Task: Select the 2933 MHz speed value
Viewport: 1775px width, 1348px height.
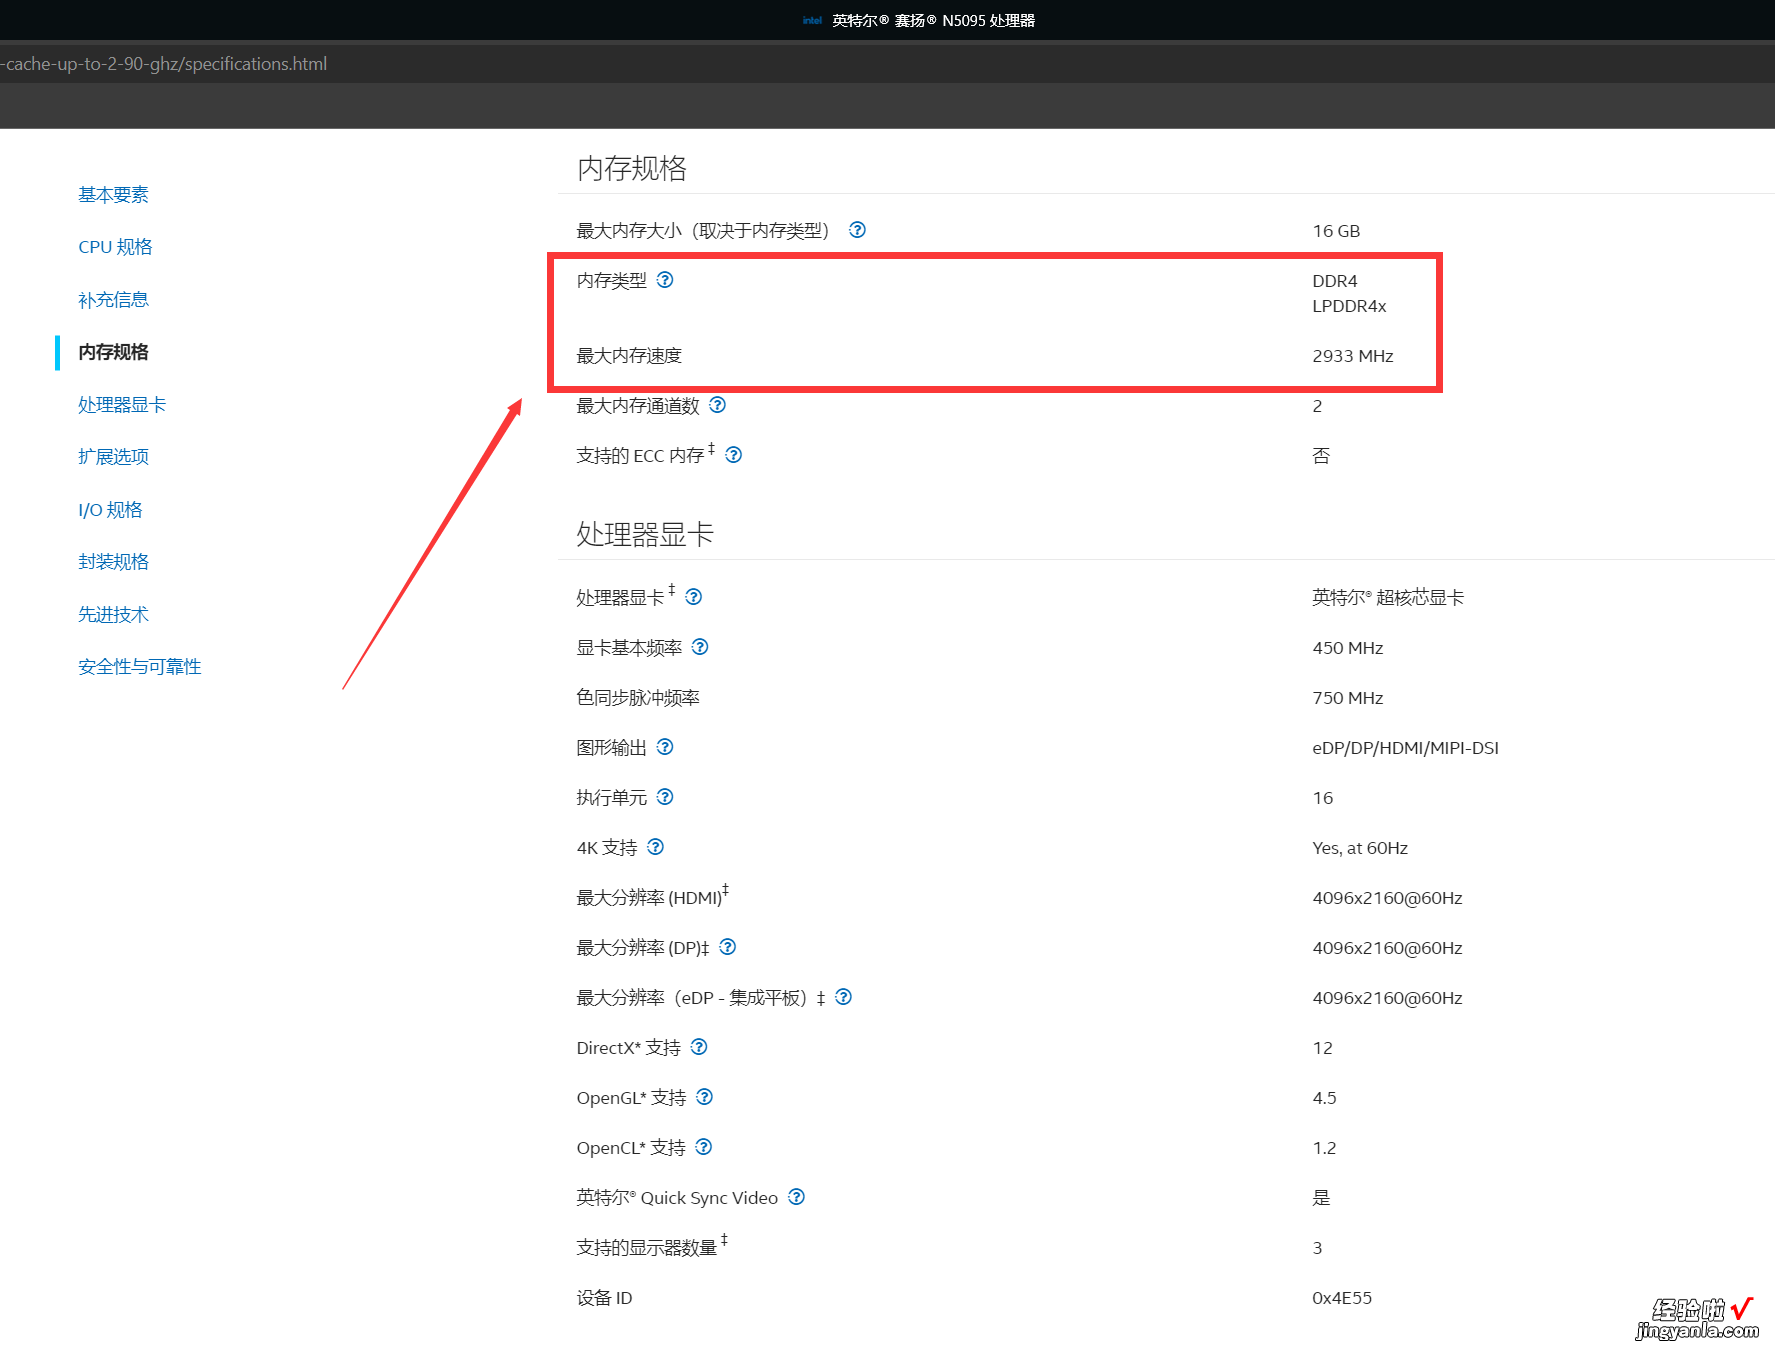Action: pos(1353,356)
